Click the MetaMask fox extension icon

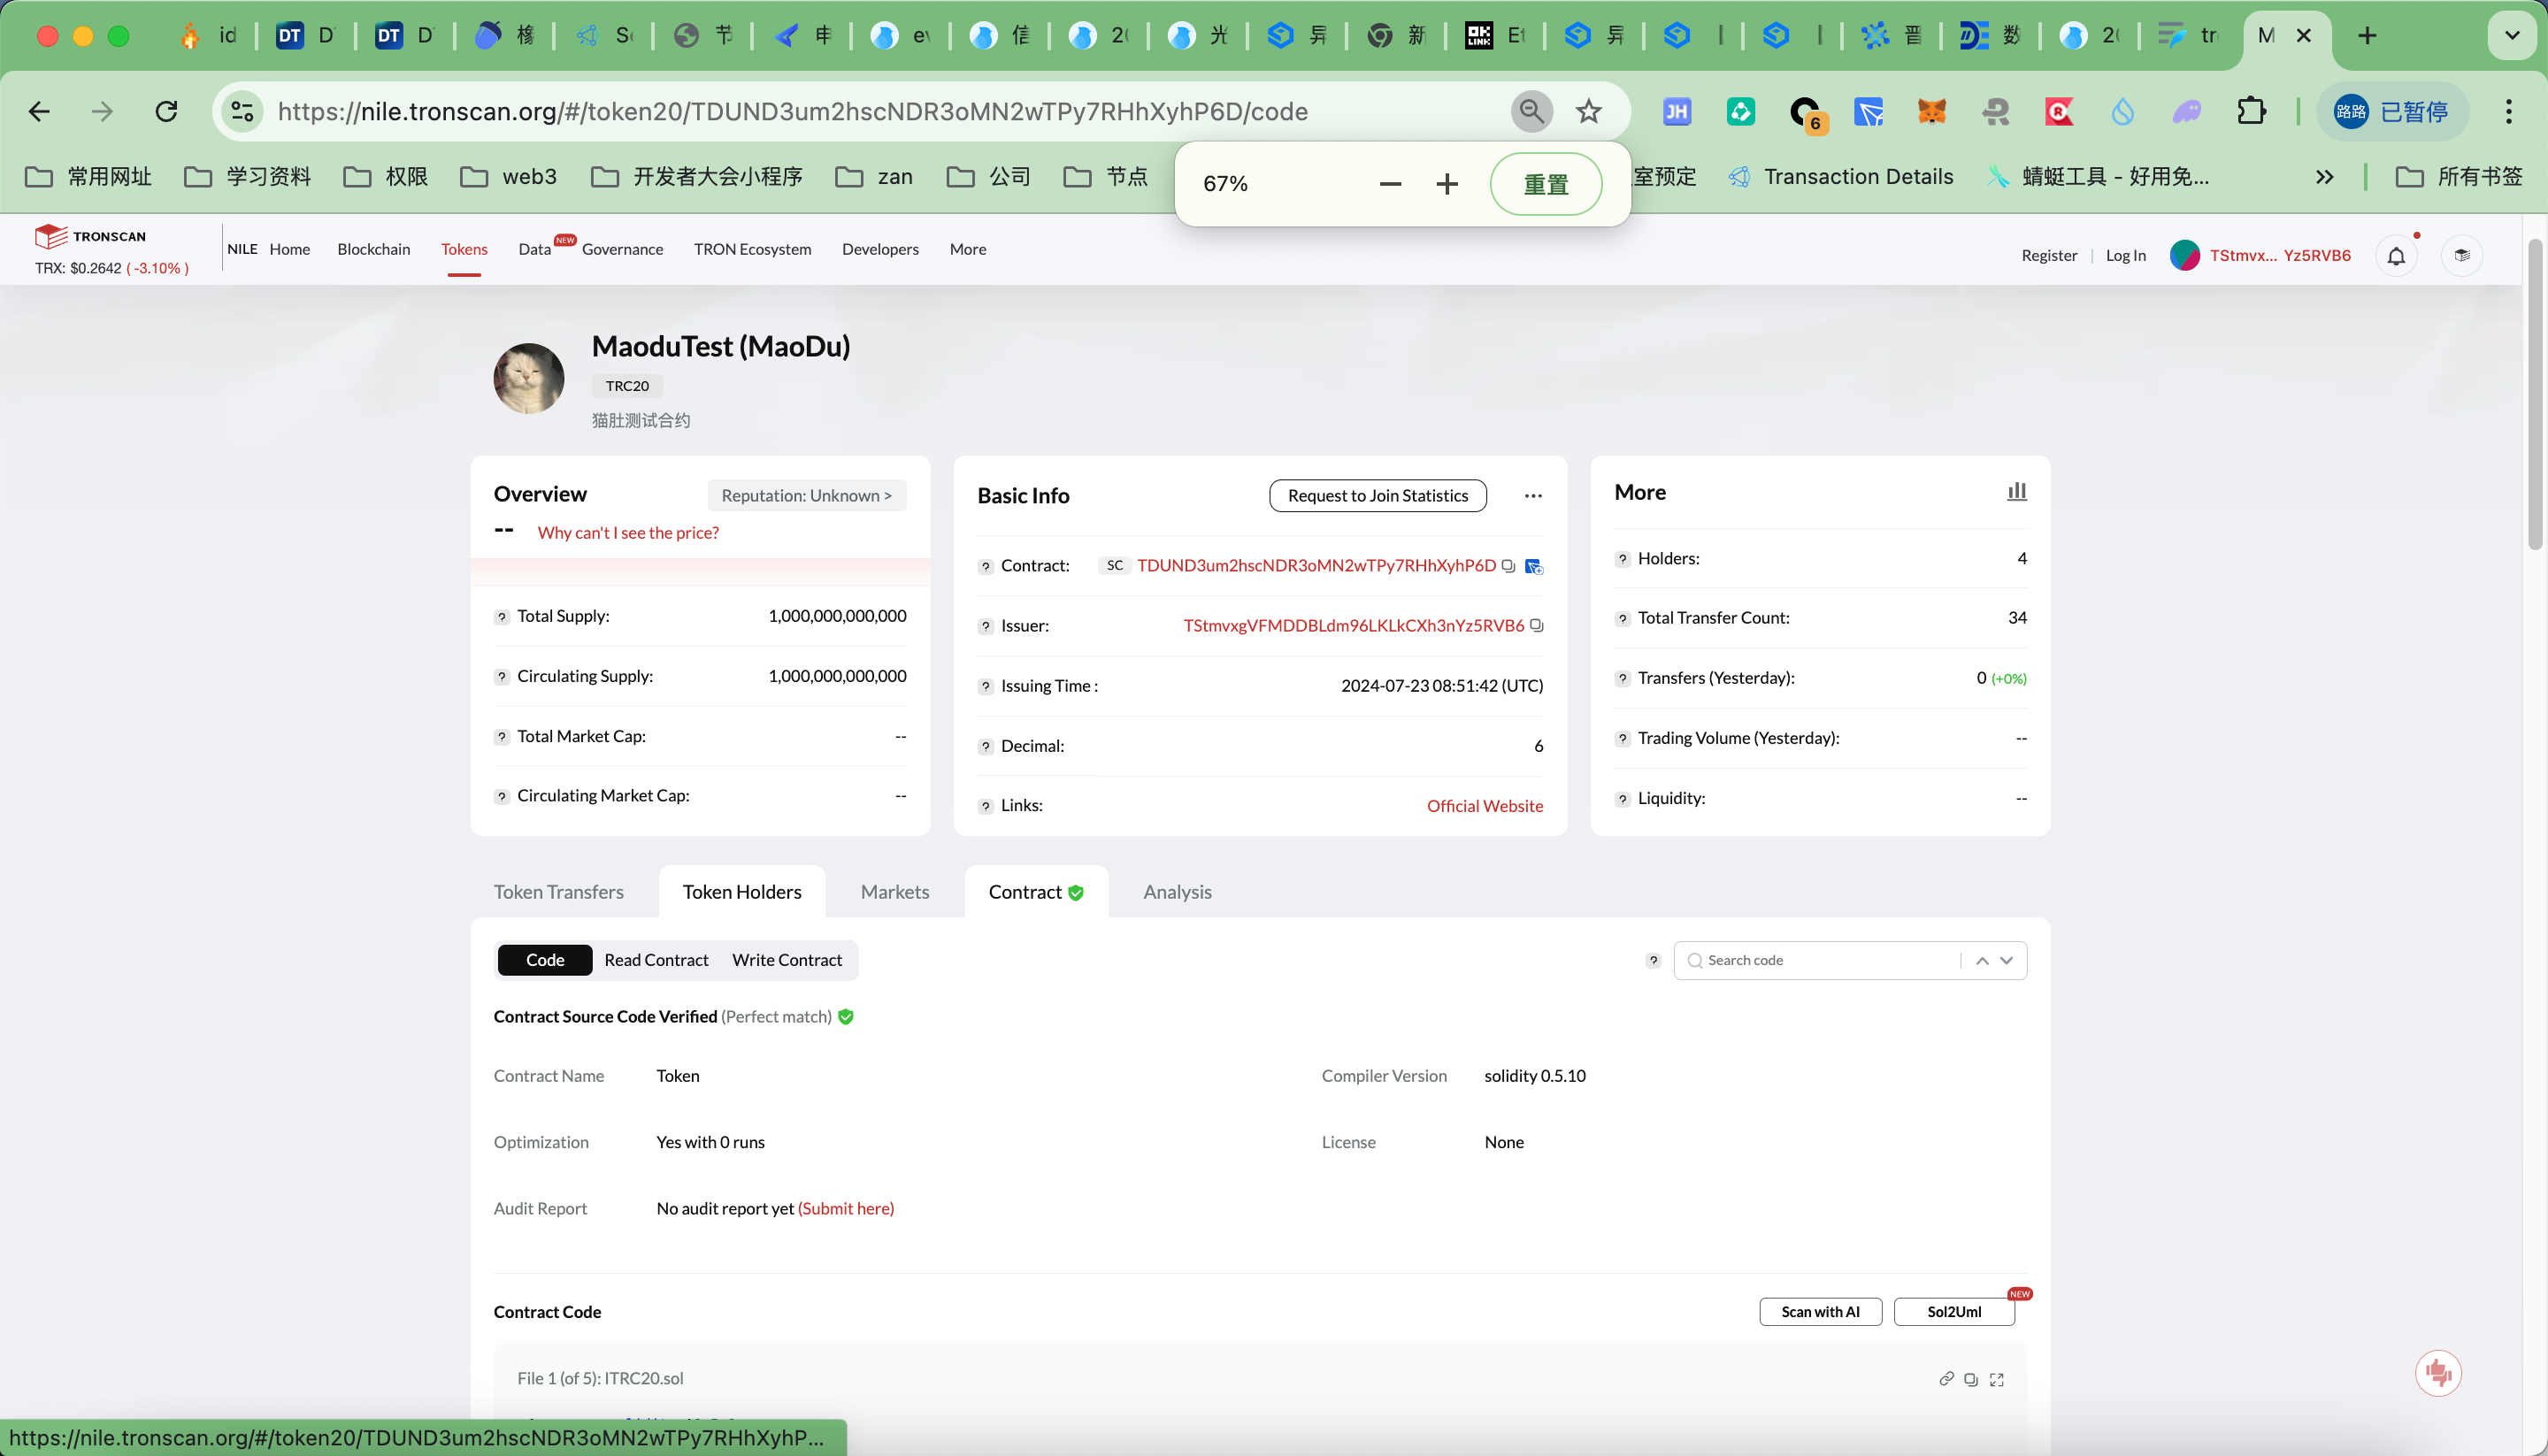tap(1932, 112)
